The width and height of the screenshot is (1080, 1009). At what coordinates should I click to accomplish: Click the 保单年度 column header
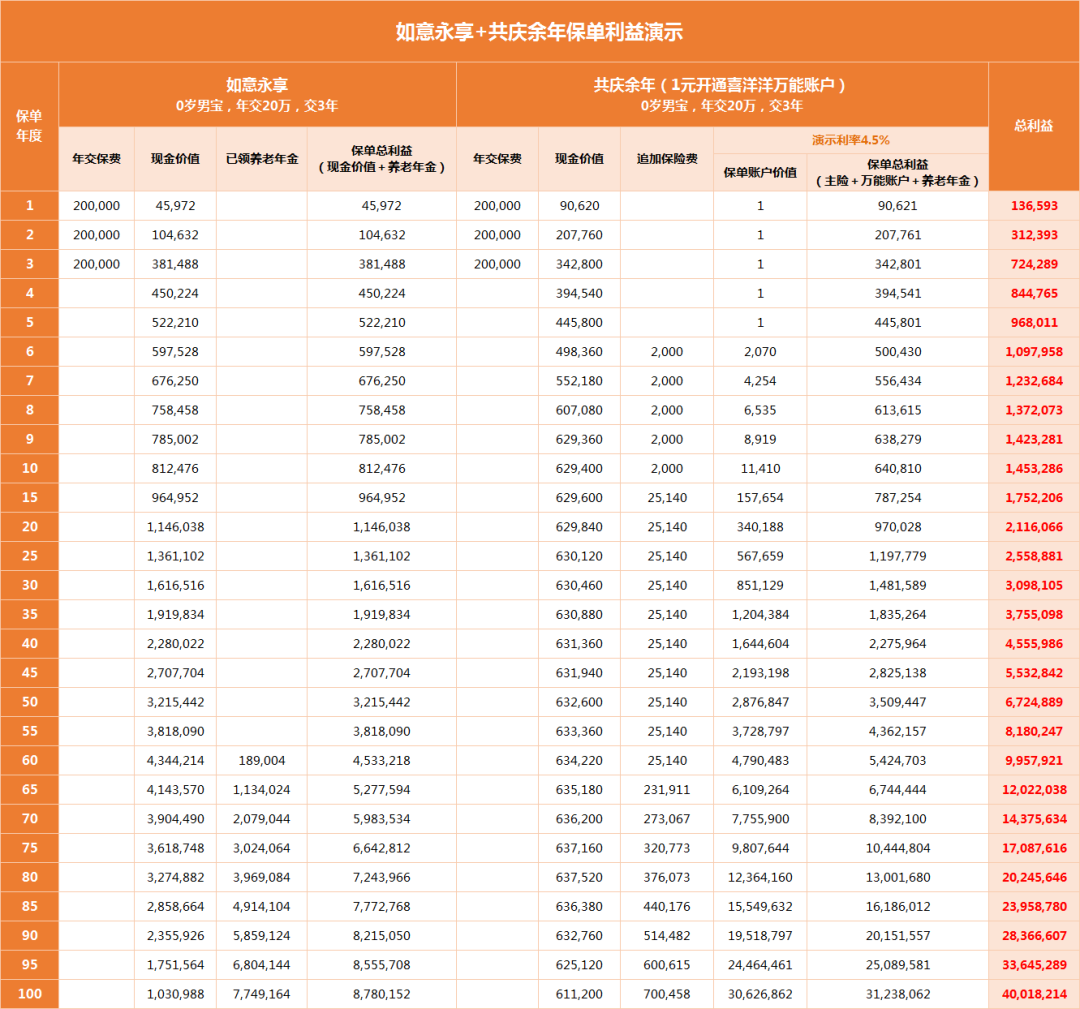31,124
